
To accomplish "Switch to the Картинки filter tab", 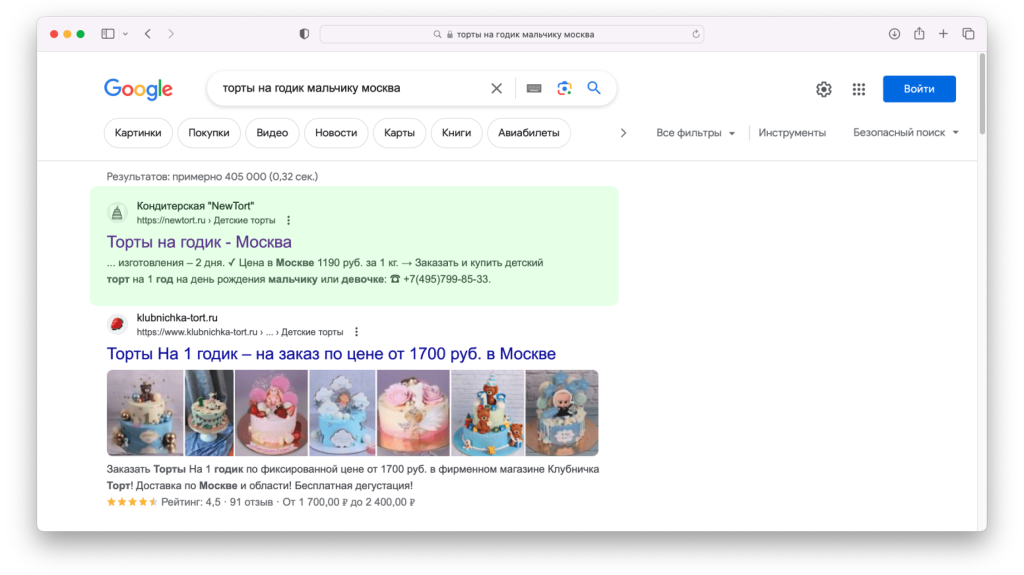I will (x=138, y=133).
